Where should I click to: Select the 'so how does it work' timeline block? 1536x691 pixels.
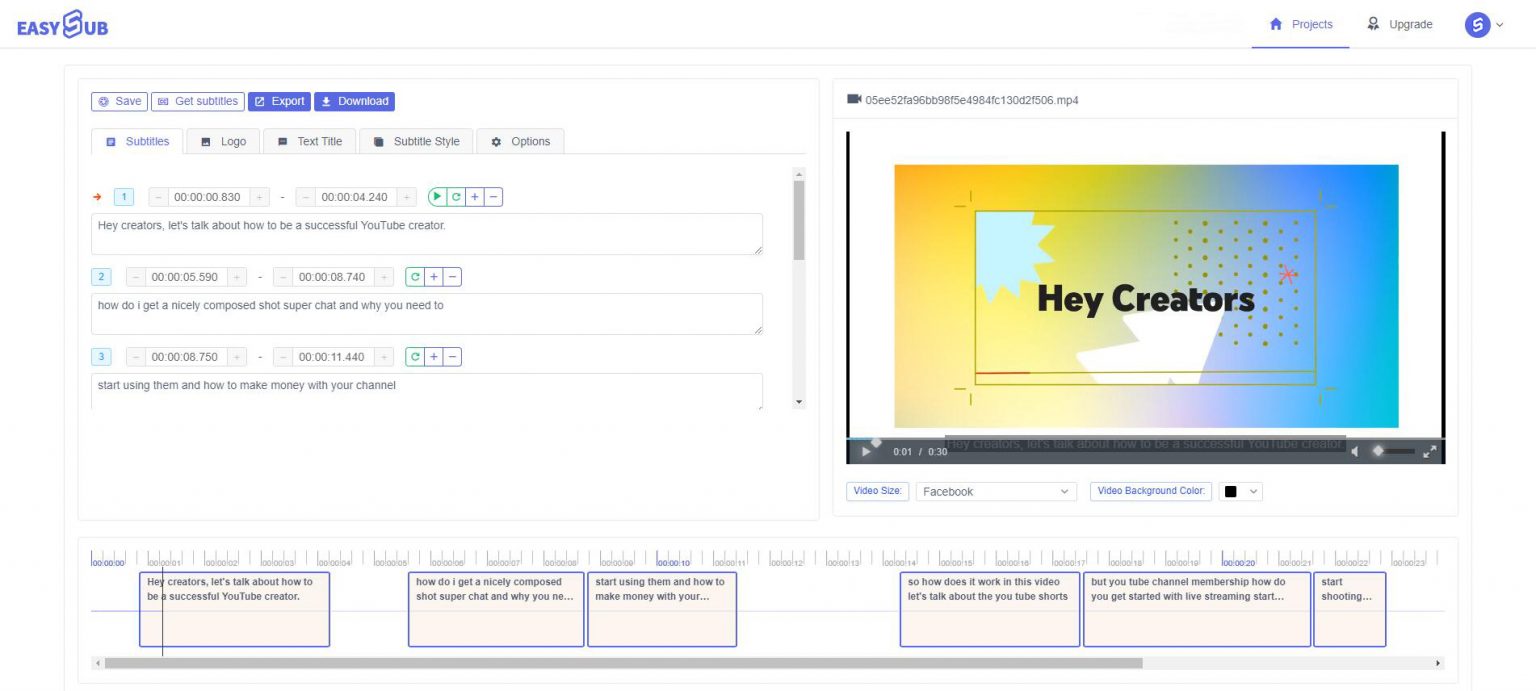[989, 609]
